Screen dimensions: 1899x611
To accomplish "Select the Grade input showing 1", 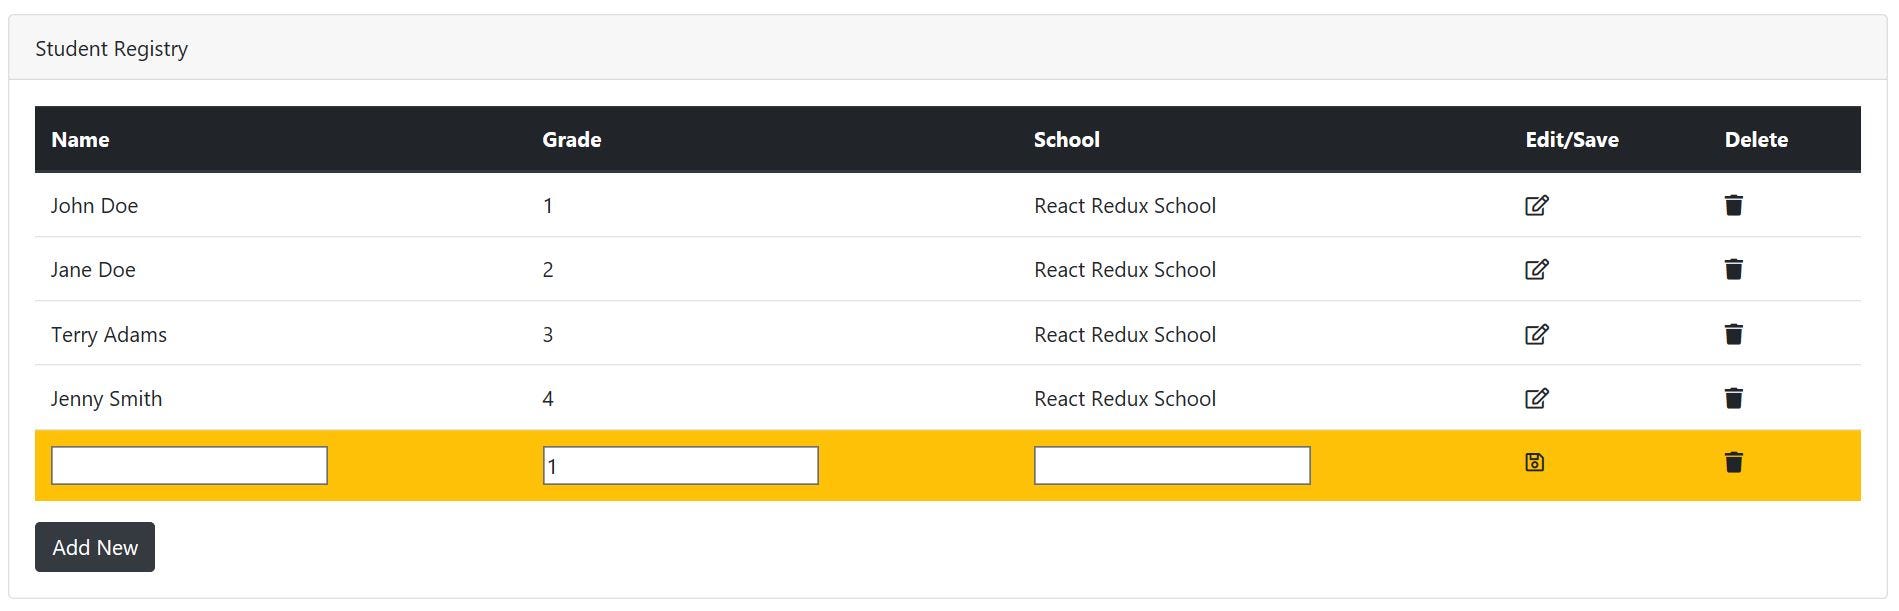I will (681, 465).
